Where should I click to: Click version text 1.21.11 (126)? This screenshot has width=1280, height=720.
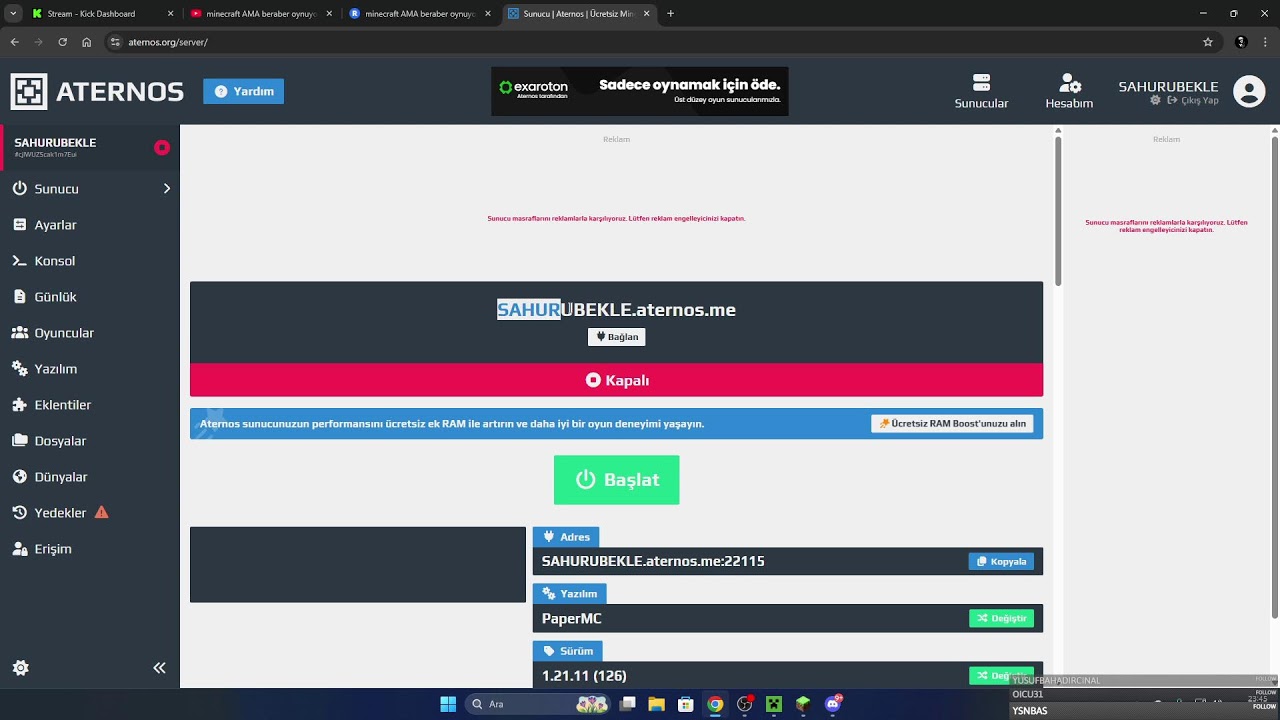click(584, 676)
